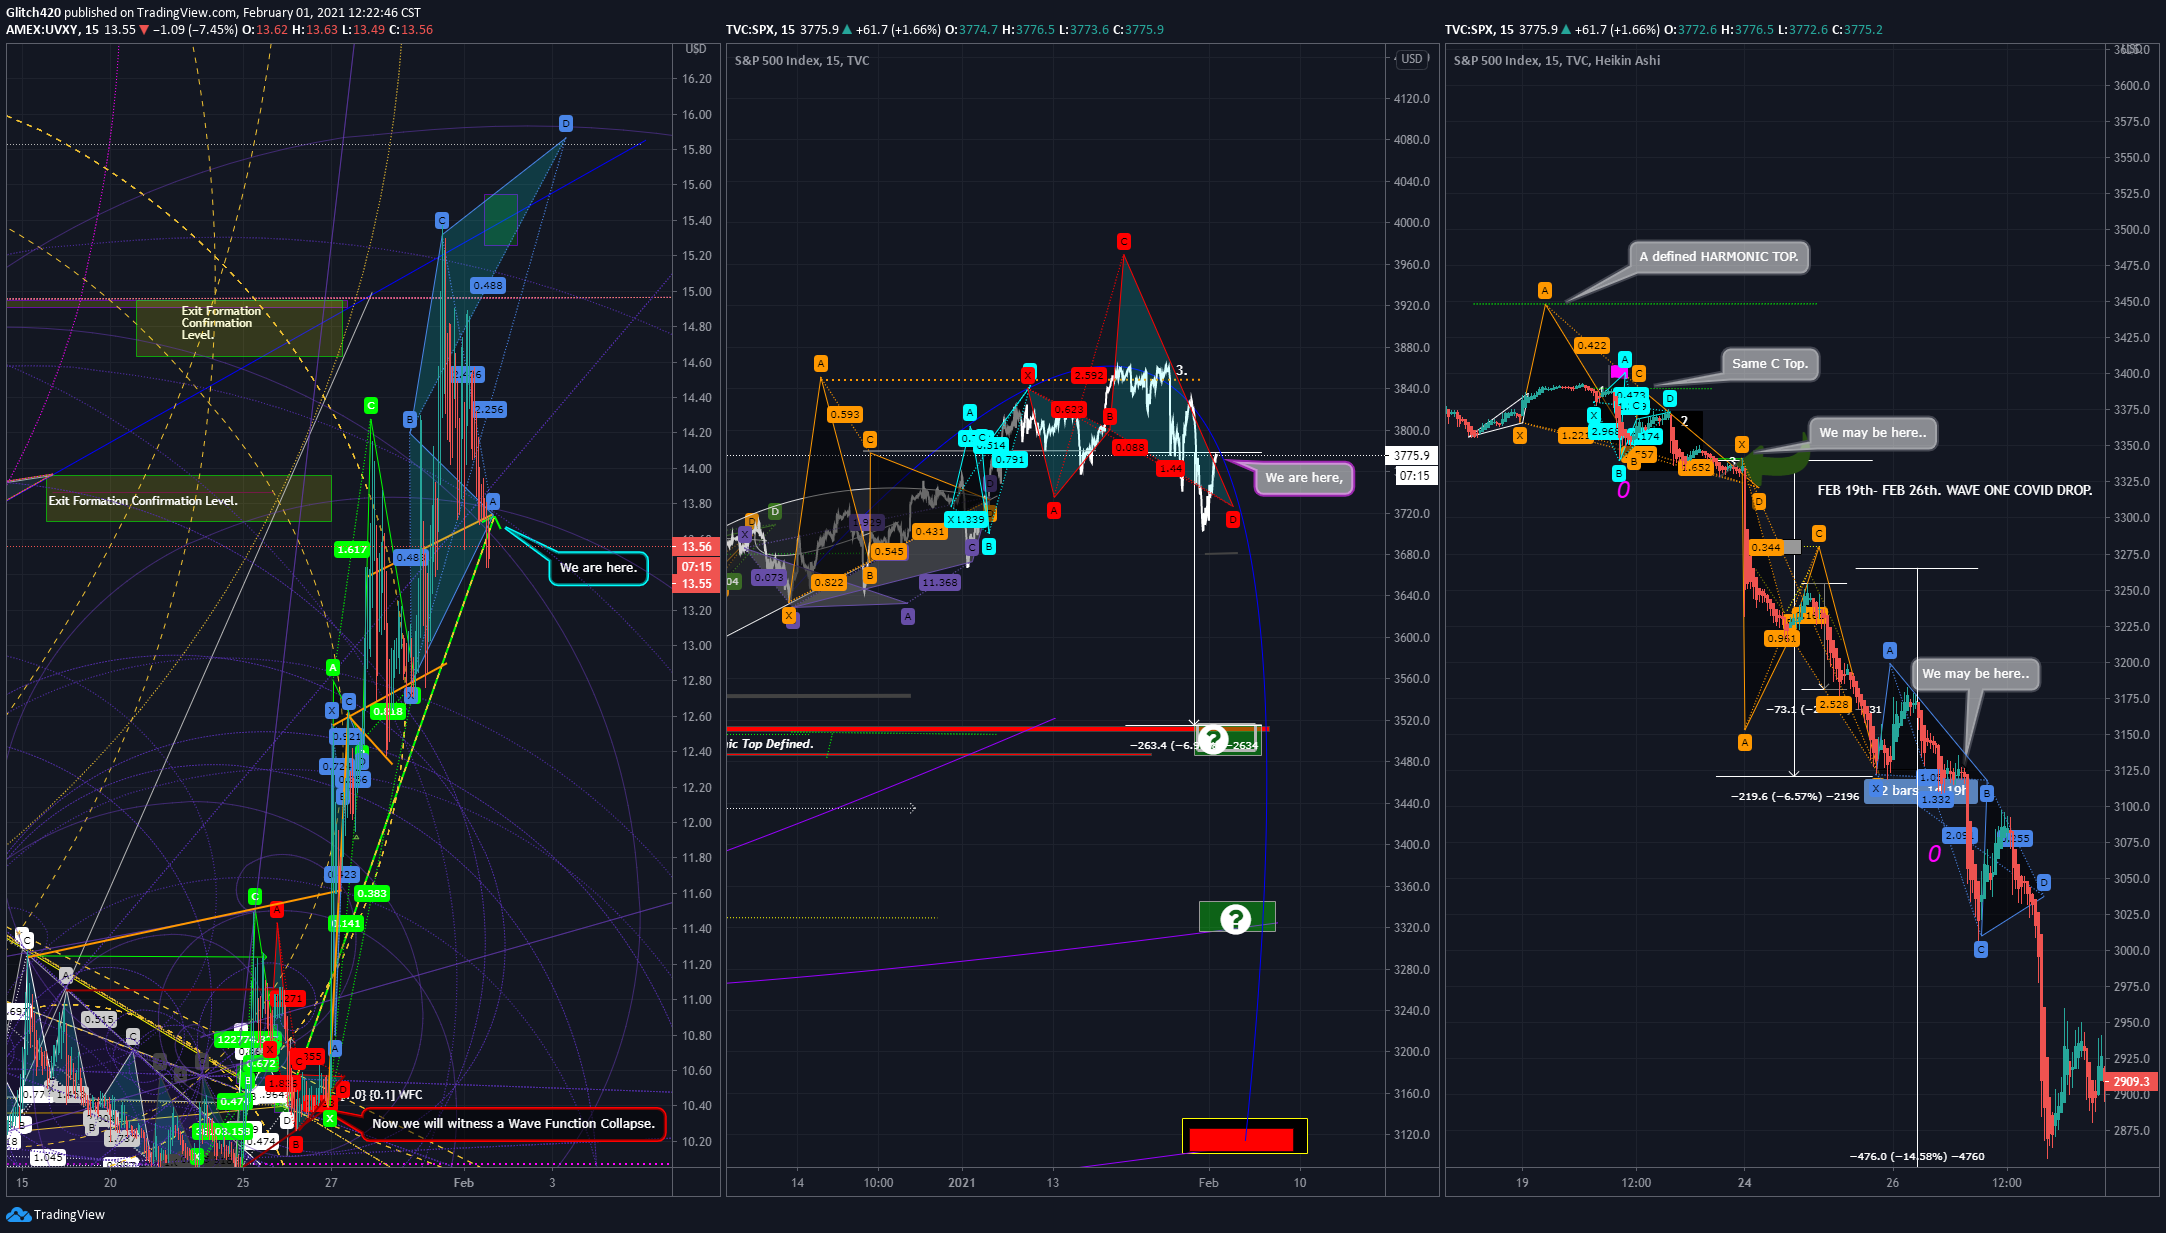Click the red 13.56 price label on UVXY axis
The image size is (2166, 1233).
696,547
